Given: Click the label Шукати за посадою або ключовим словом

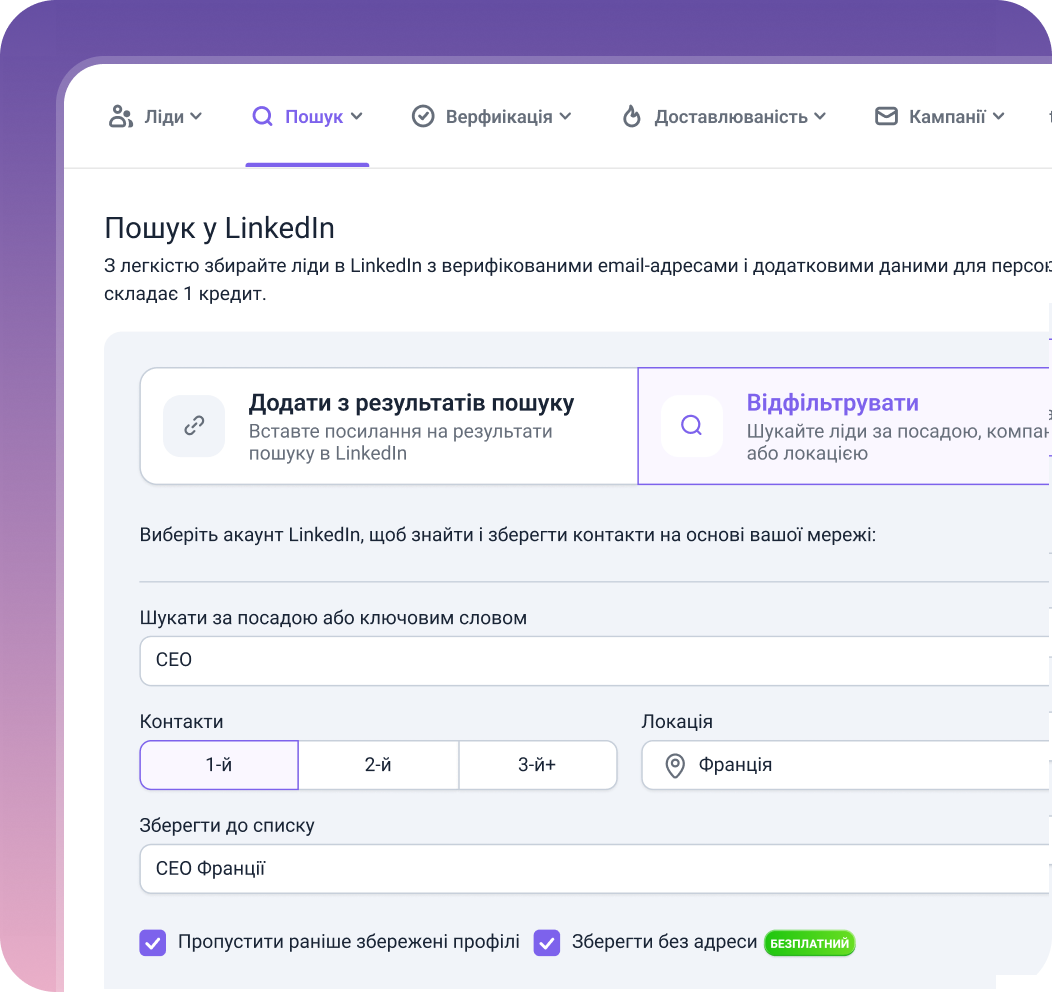Looking at the screenshot, I should point(333,618).
